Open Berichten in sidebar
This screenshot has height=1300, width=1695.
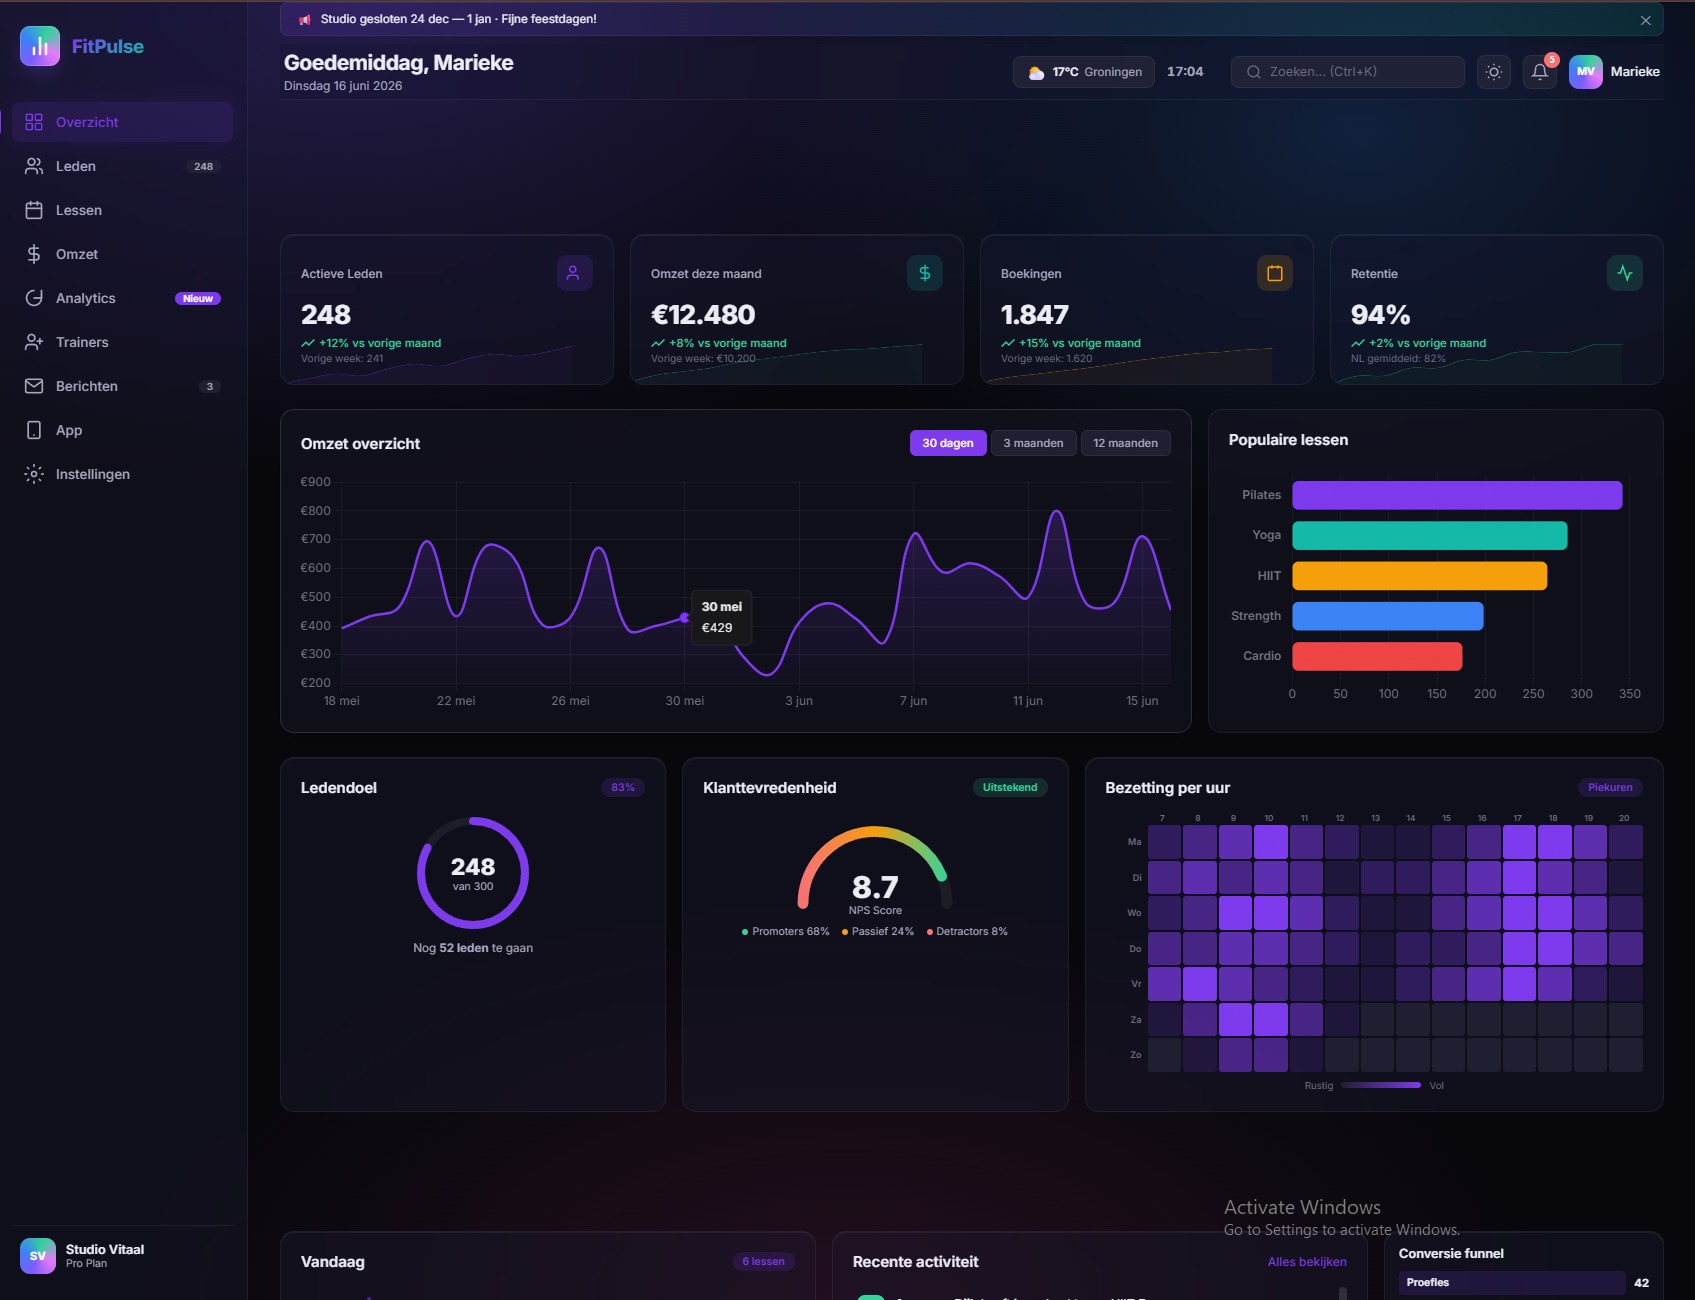point(123,386)
